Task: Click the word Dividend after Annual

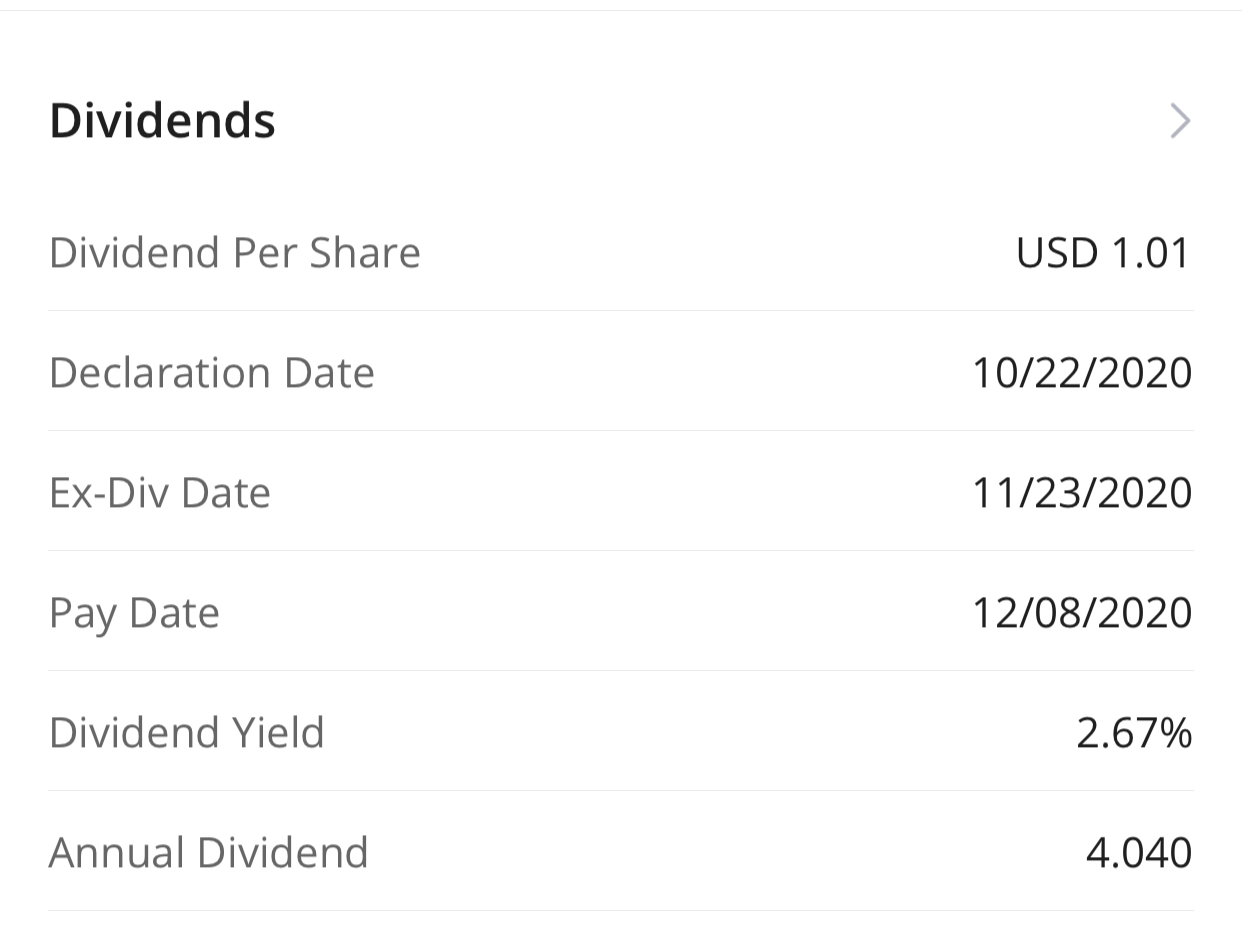Action: (283, 853)
